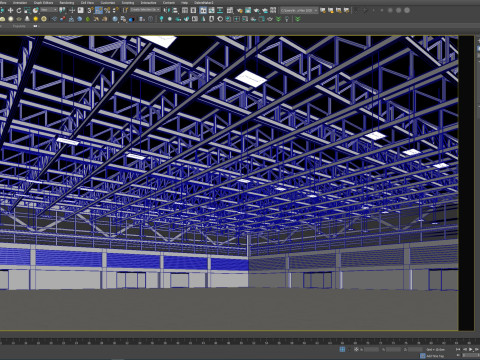Open the Customize menu
This screenshot has height=360, width=480.
(x=108, y=3)
